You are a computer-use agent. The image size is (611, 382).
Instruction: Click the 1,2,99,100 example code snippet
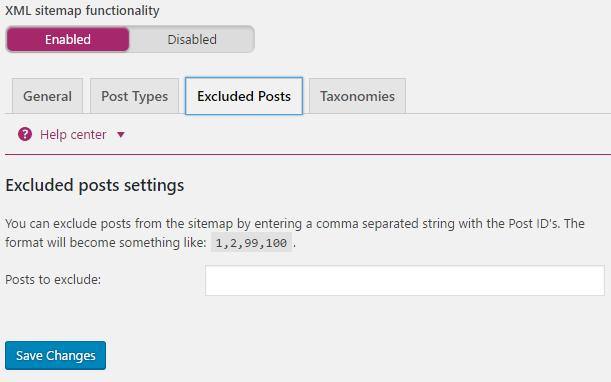(x=251, y=243)
